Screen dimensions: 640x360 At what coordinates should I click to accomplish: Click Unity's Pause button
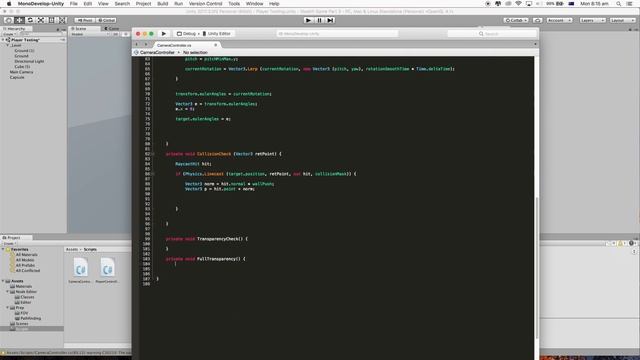point(319,20)
